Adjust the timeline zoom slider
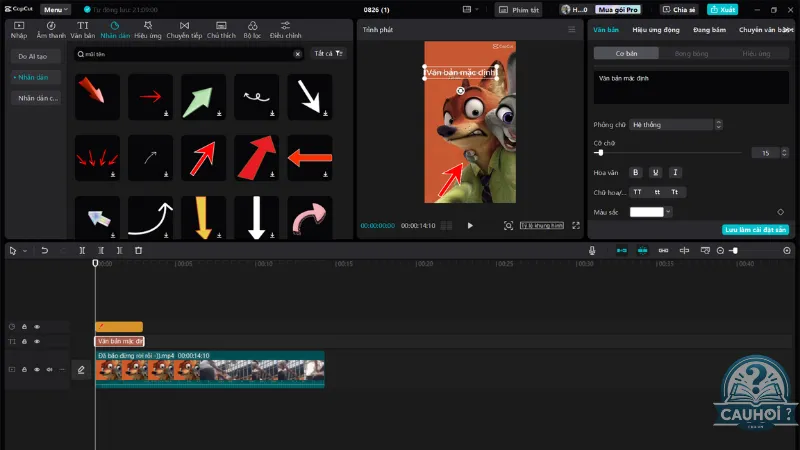This screenshot has height=450, width=800. 735,251
